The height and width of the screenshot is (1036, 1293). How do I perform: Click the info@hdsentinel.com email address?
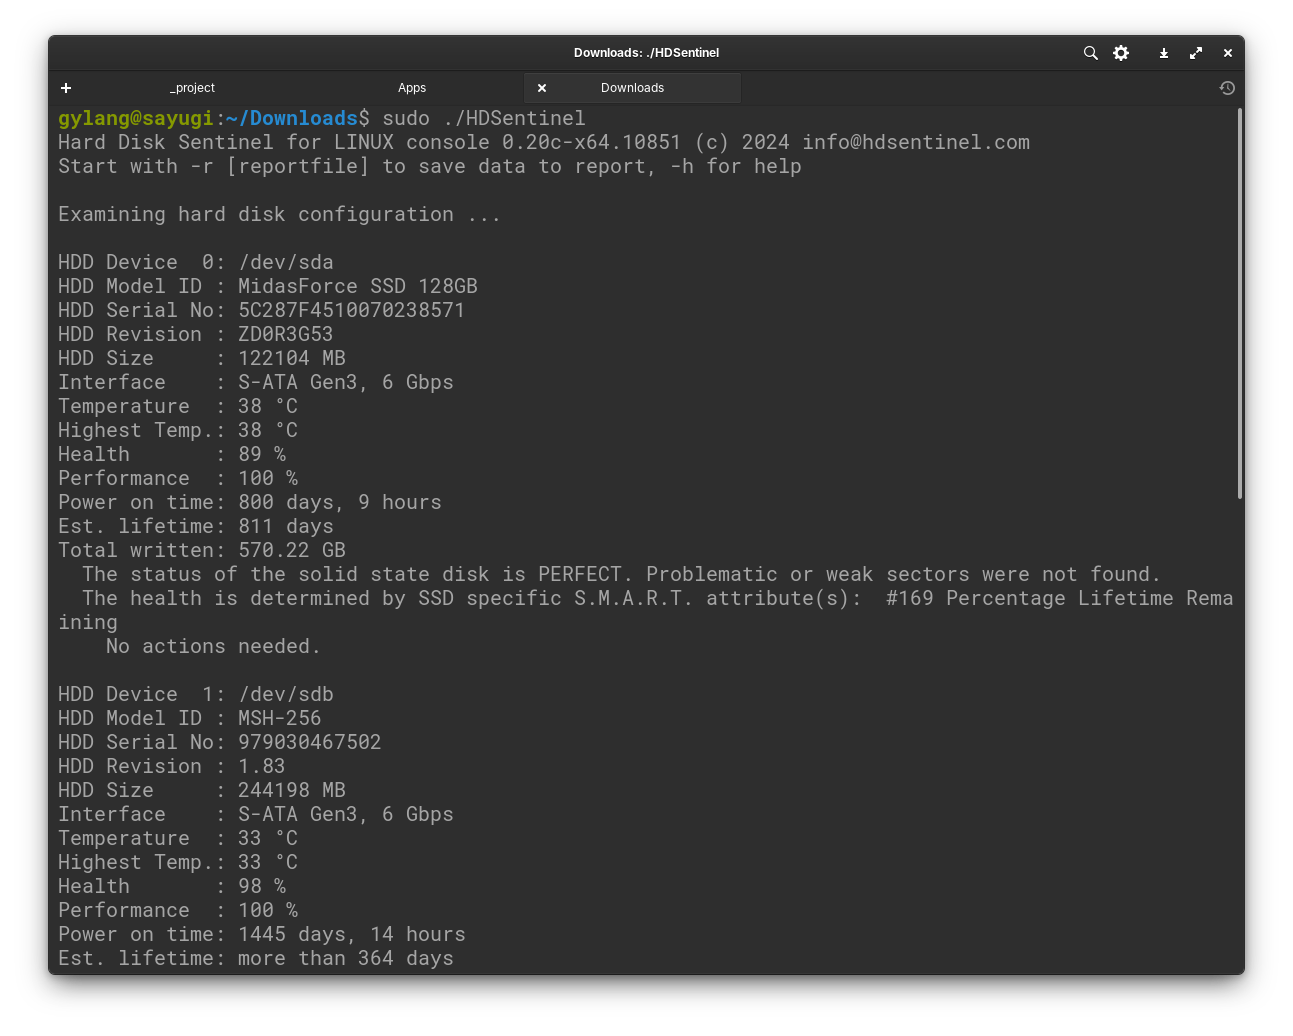916,142
